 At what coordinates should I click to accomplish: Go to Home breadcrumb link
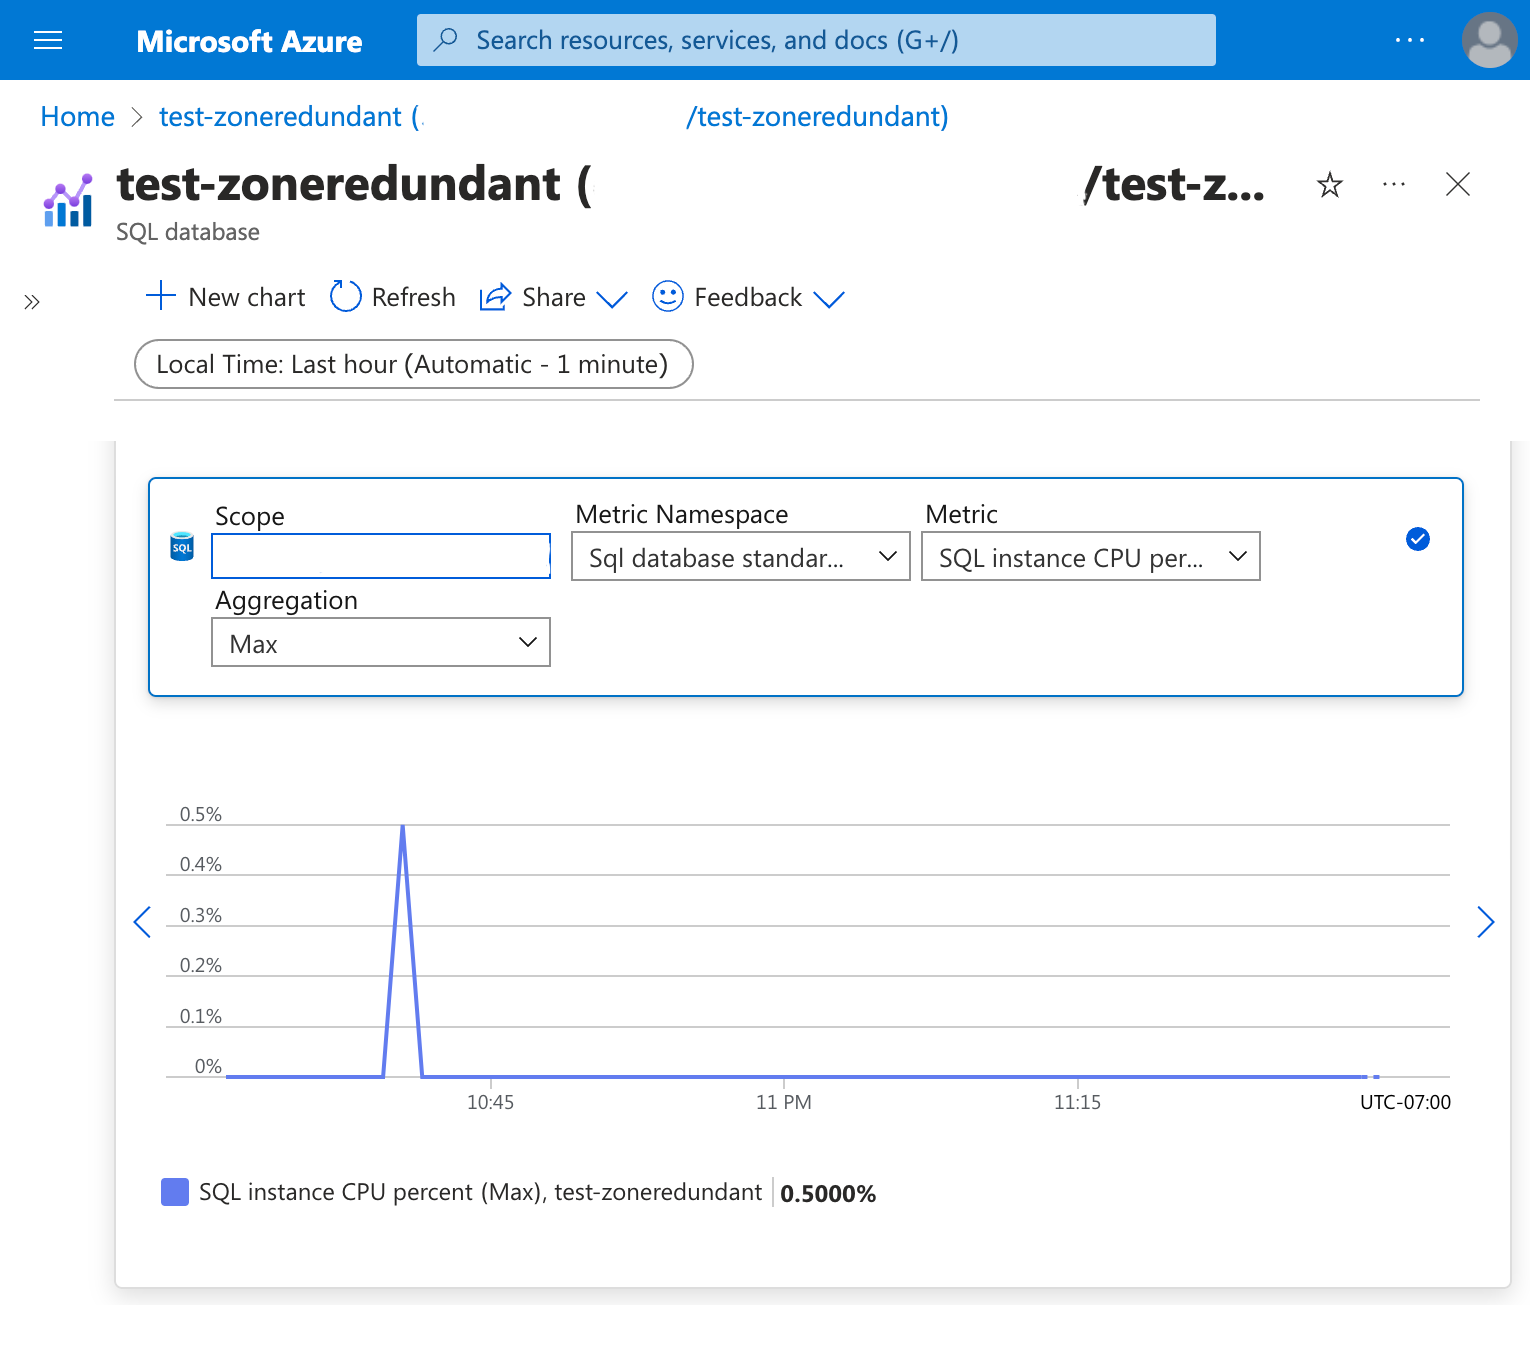tap(77, 117)
